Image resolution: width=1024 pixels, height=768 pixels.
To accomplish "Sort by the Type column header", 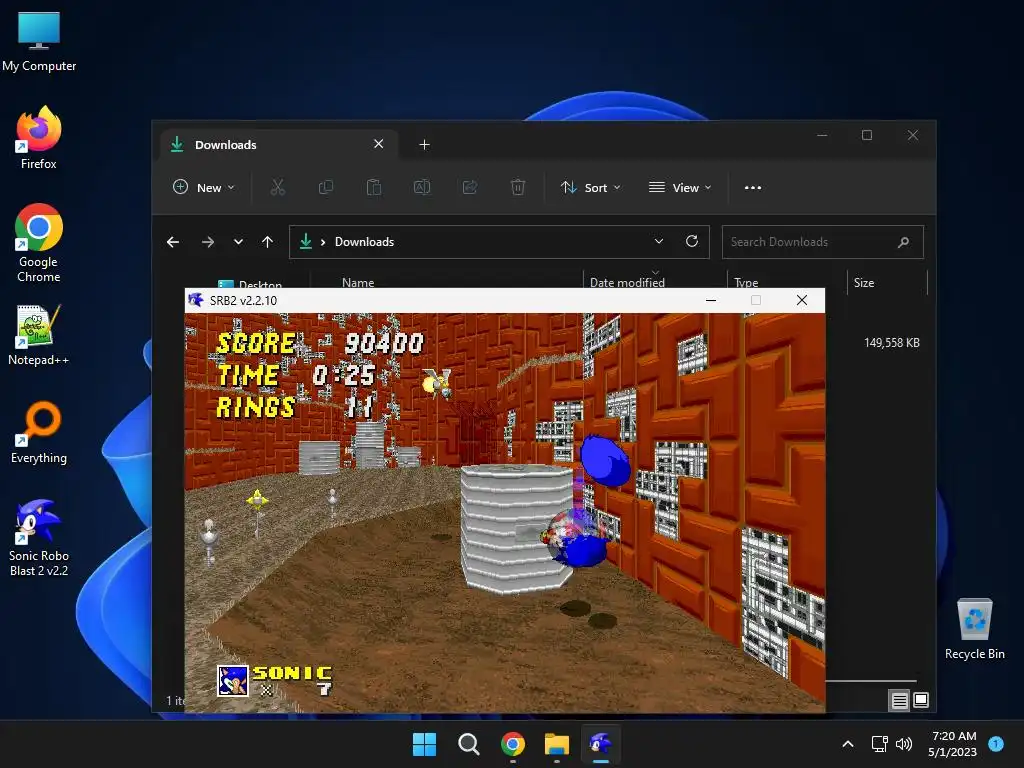I will coord(746,282).
